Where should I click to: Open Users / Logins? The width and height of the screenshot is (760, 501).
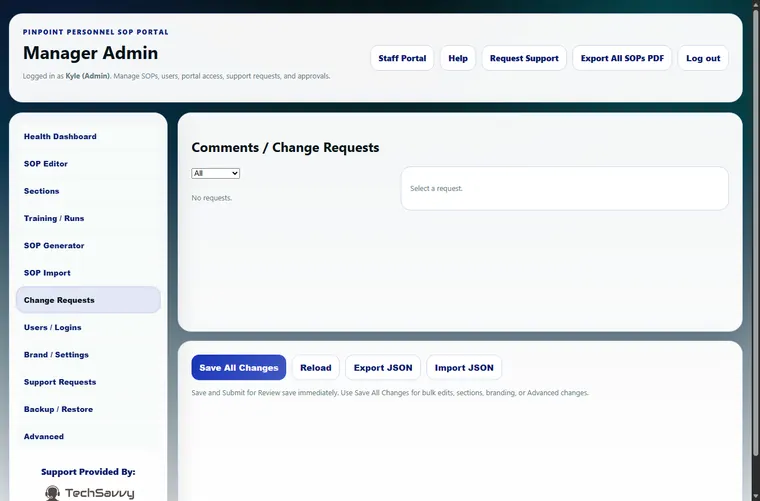click(88, 328)
